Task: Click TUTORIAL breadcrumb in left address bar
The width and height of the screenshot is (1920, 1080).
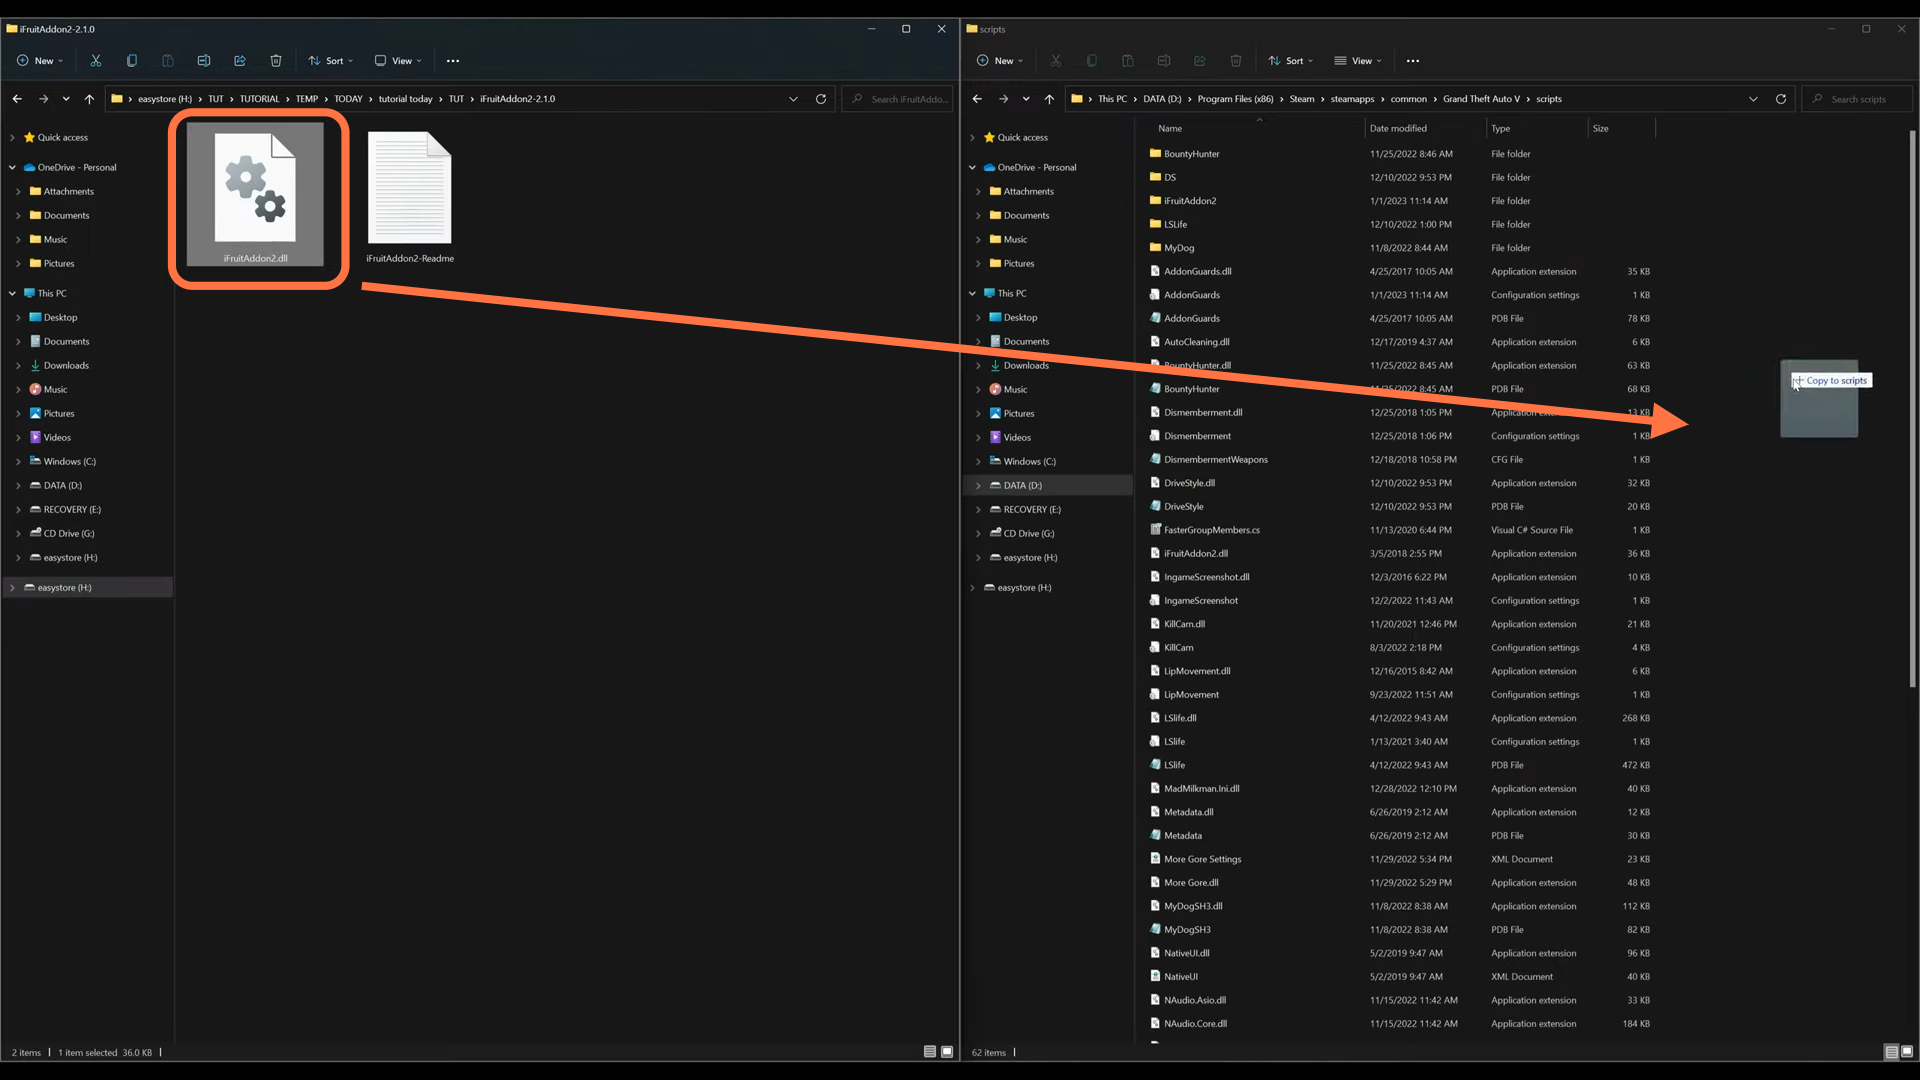Action: coord(259,99)
